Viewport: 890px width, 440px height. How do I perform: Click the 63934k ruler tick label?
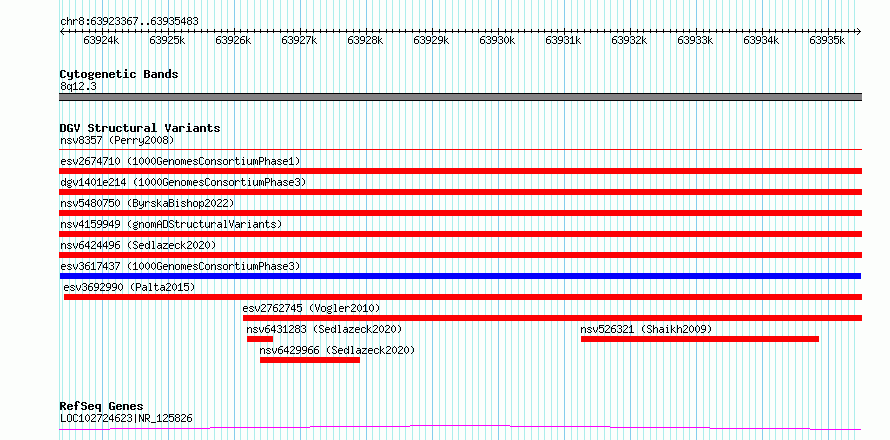(761, 40)
